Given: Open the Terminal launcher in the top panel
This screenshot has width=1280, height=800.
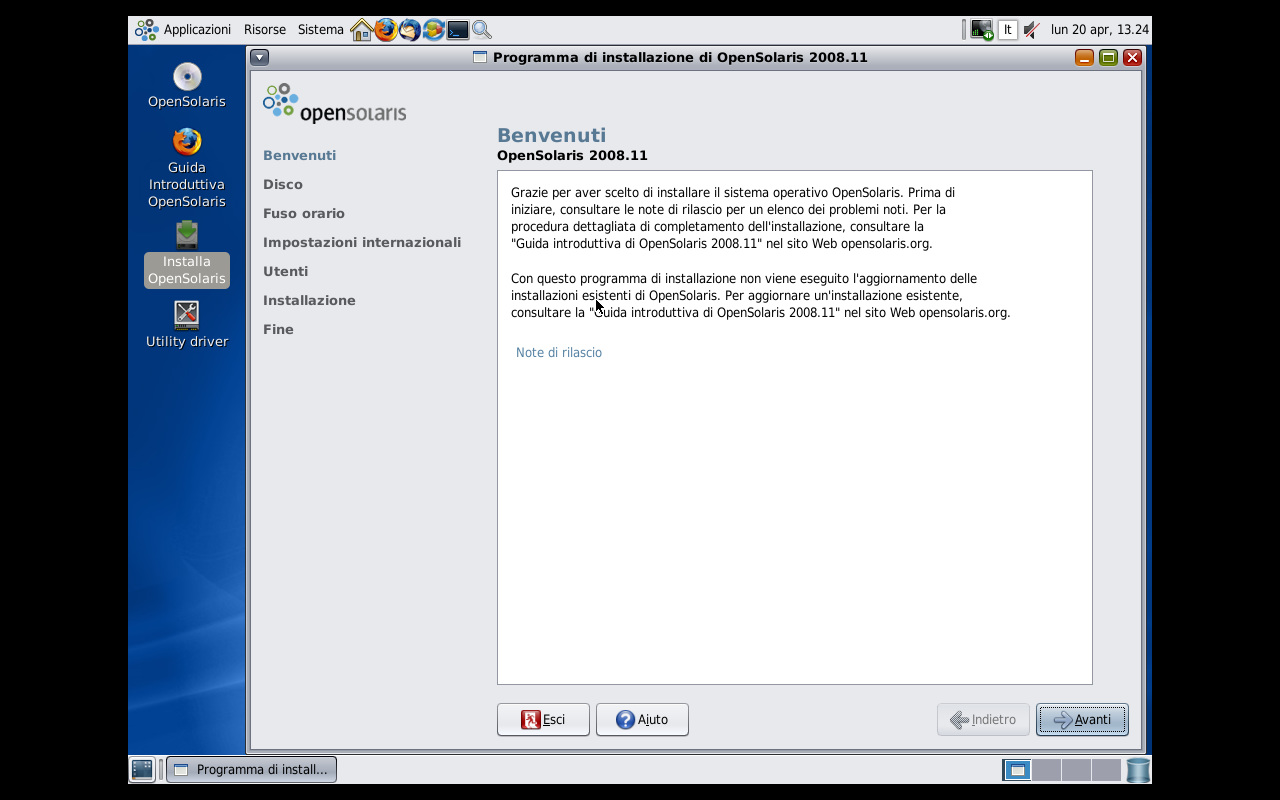Looking at the screenshot, I should (x=458, y=30).
